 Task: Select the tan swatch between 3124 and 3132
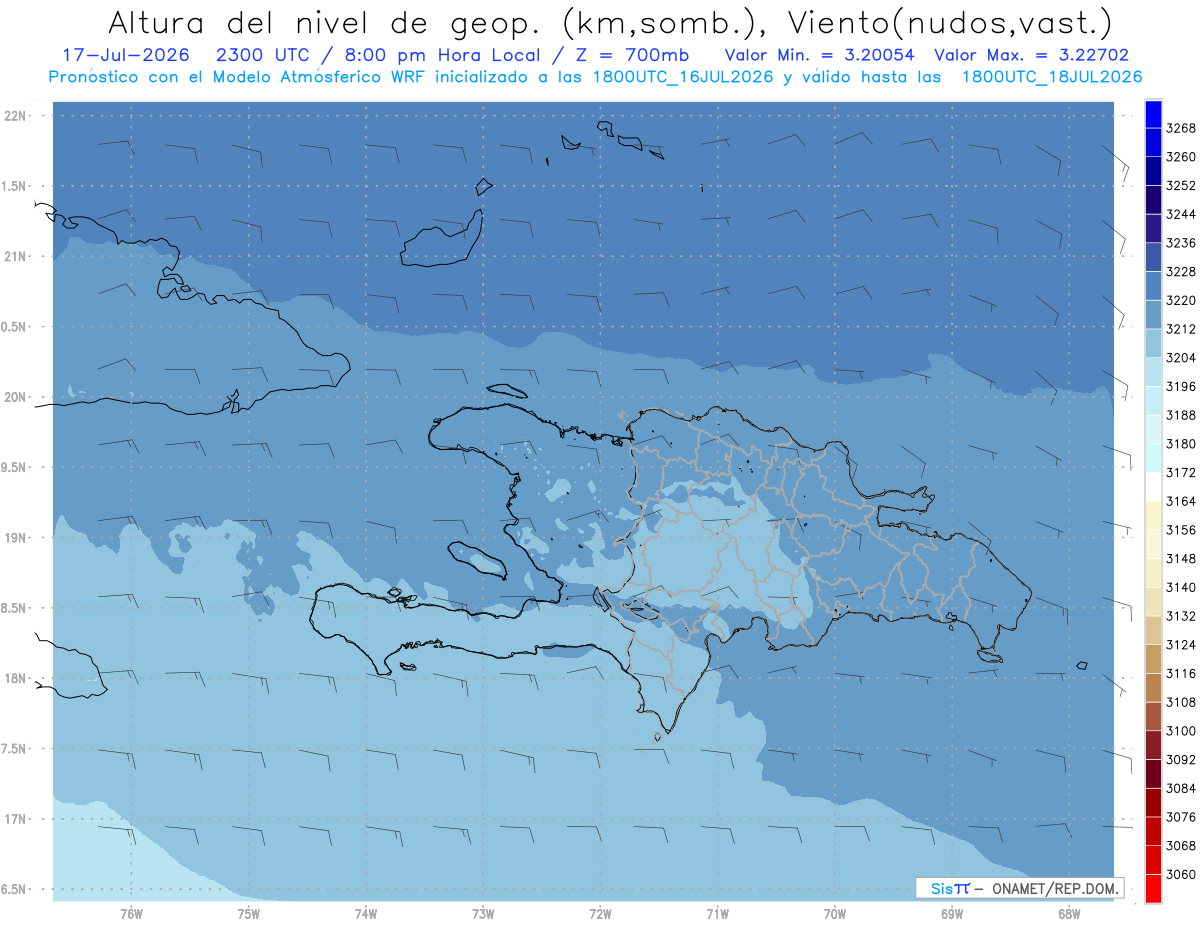1153,630
